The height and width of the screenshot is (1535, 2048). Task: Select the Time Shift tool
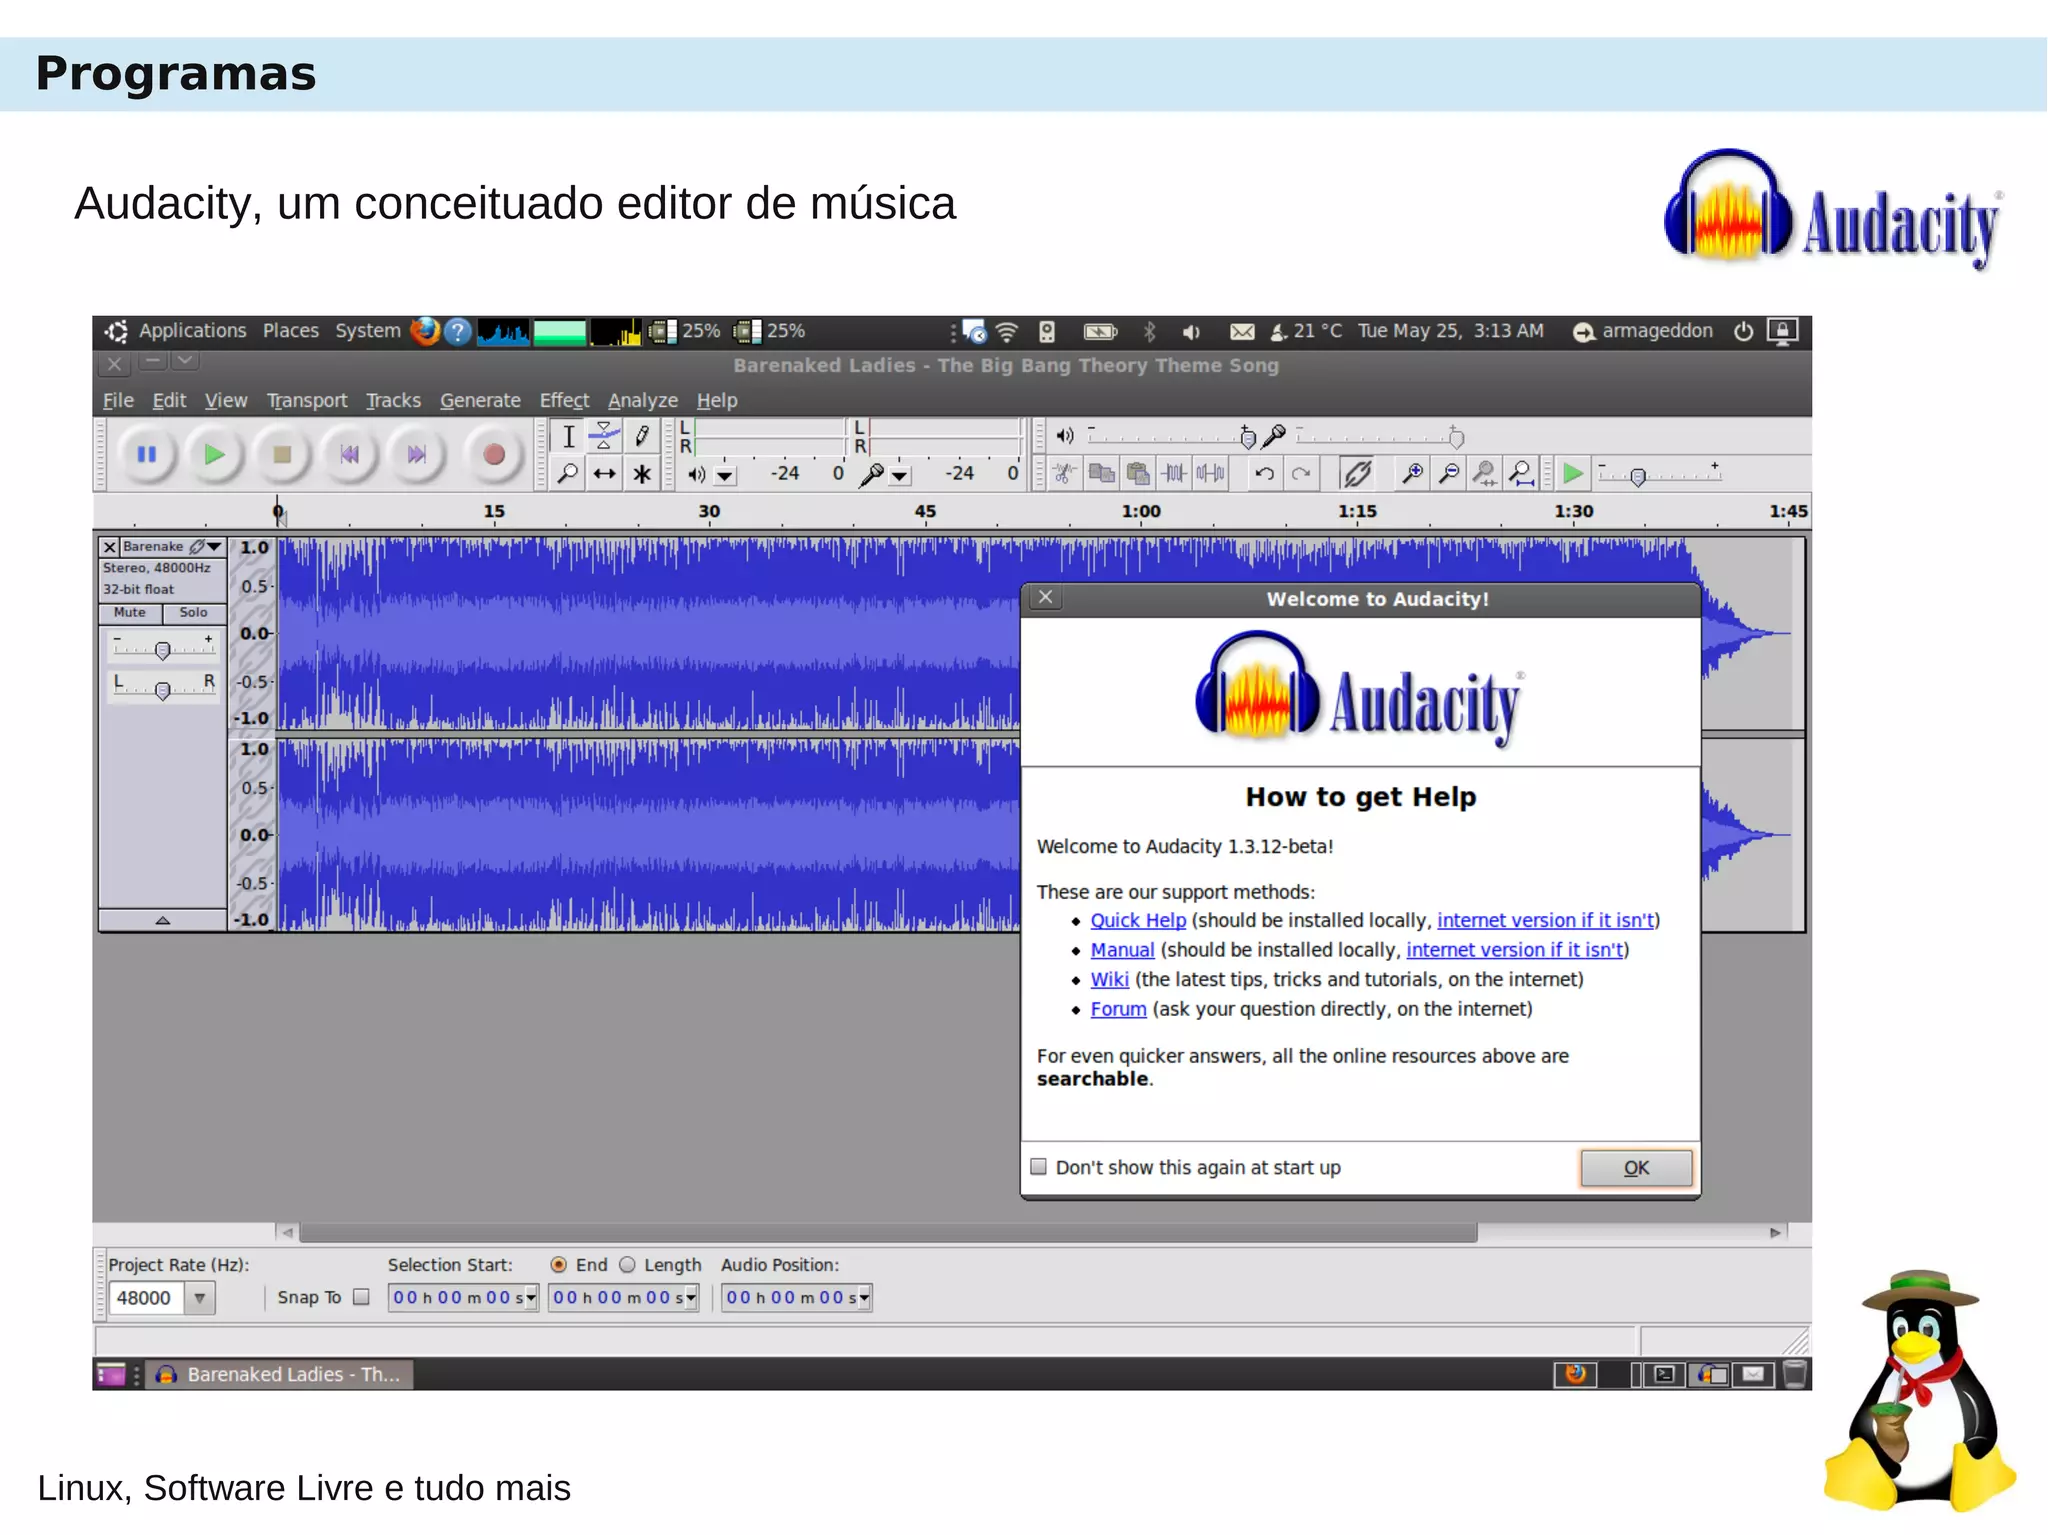(x=604, y=474)
